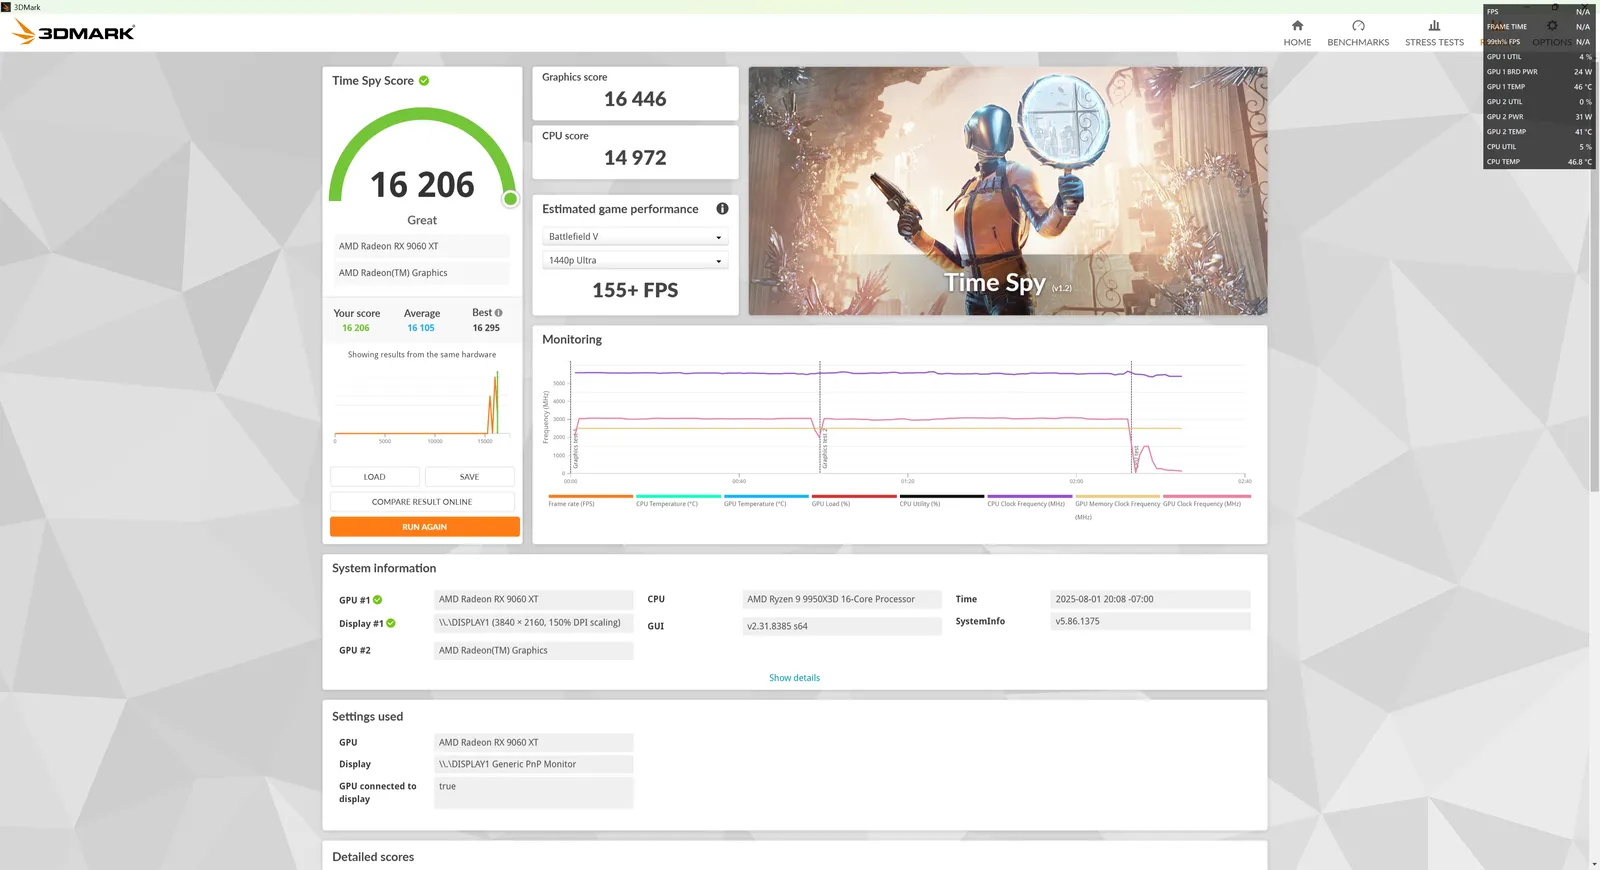Click the Home house icon

[x=1297, y=26]
